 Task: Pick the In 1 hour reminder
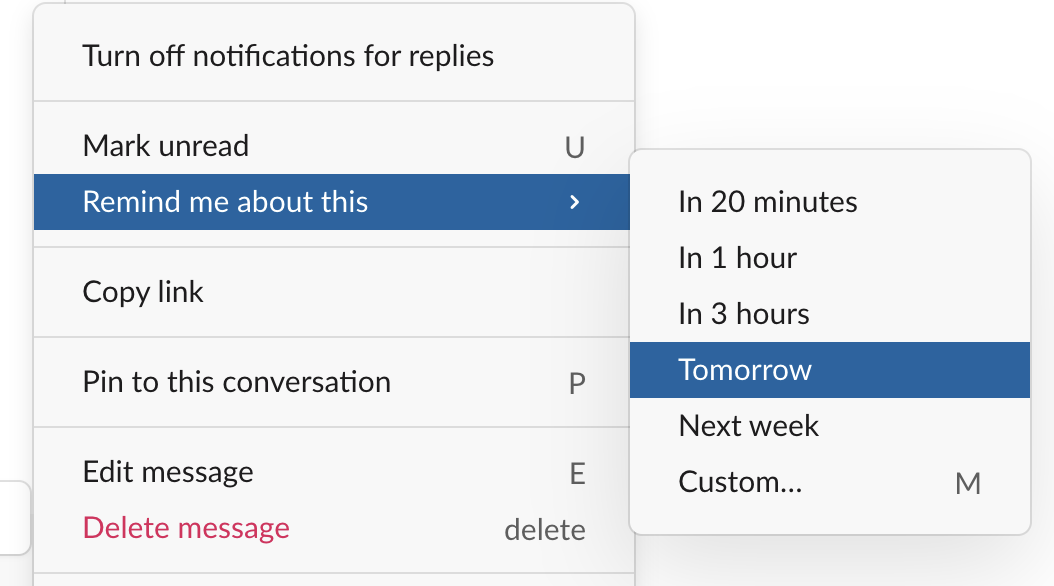click(x=737, y=258)
